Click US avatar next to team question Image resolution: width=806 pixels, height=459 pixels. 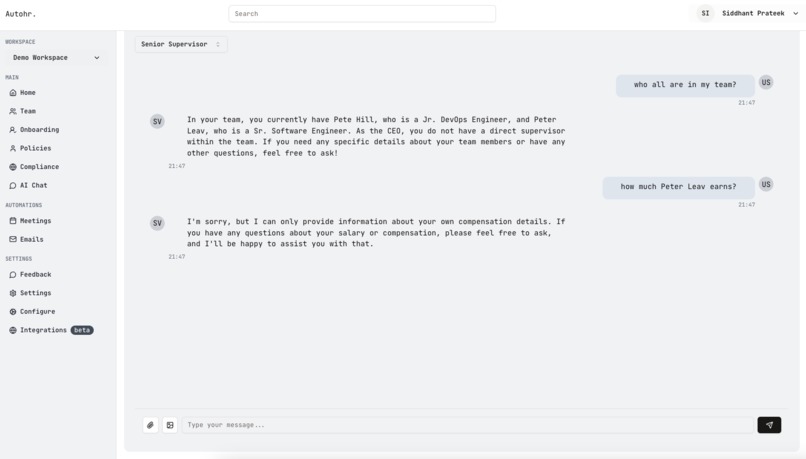coord(766,82)
